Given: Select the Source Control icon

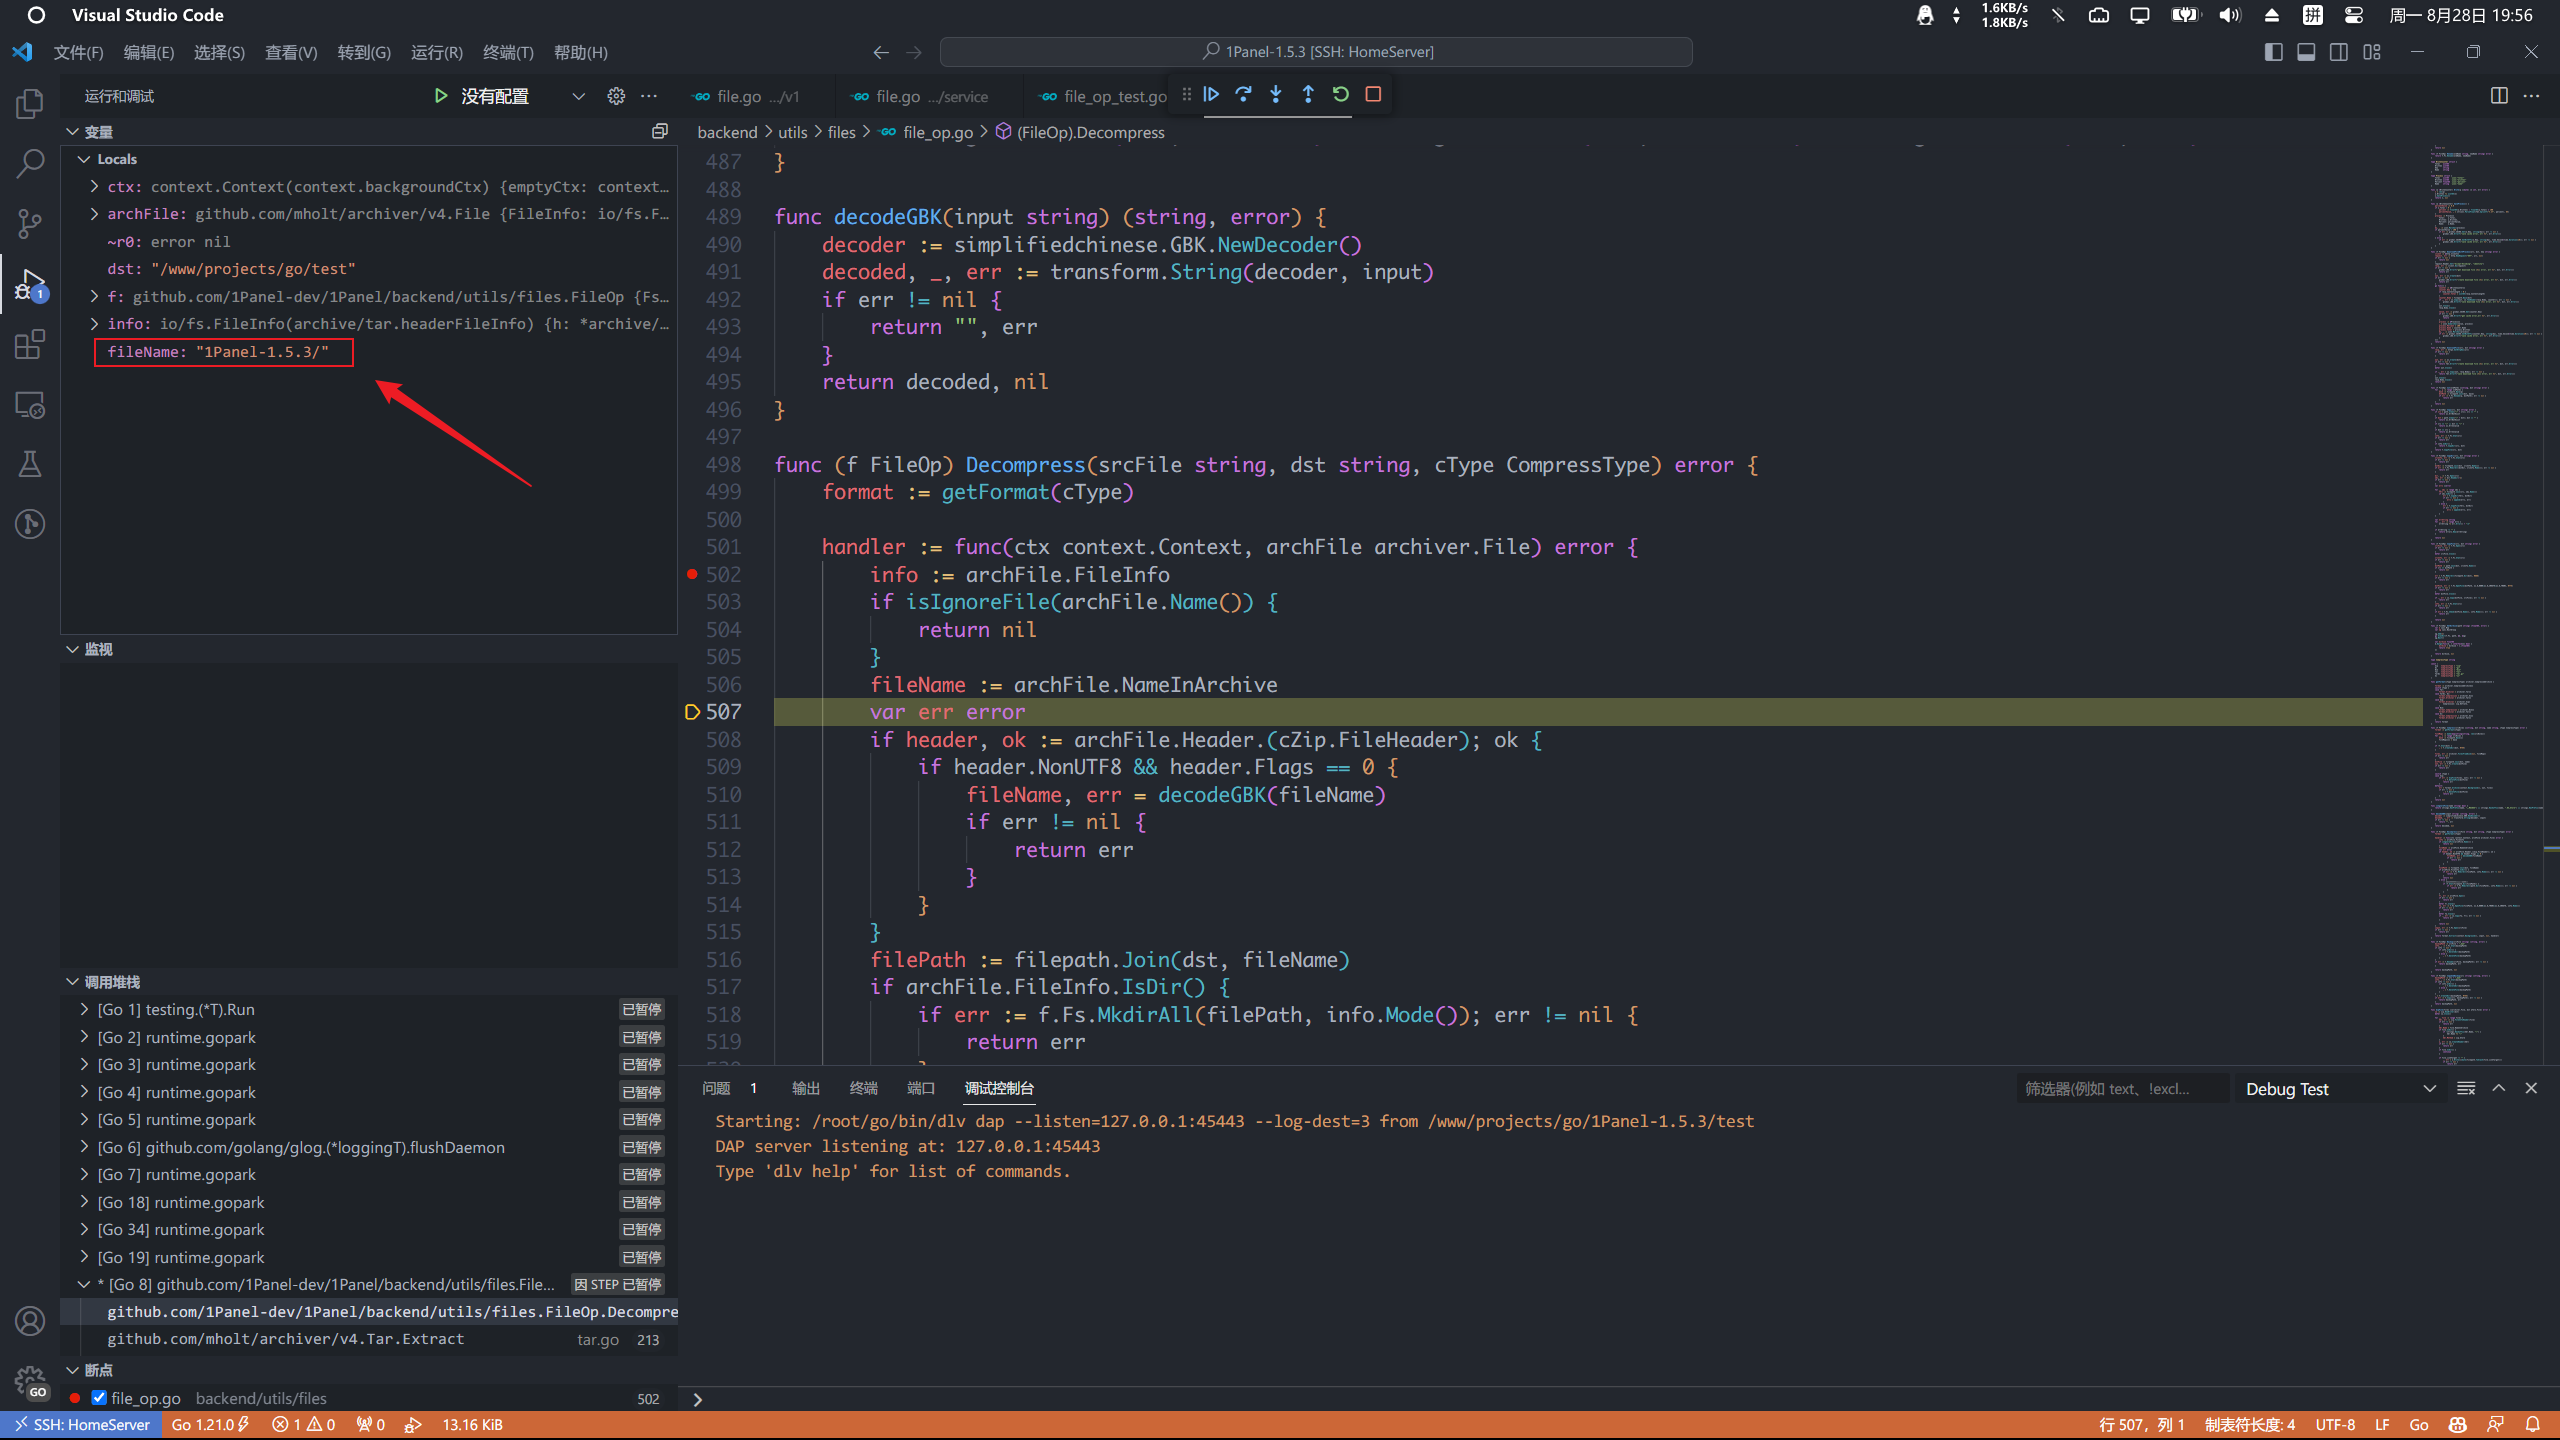Looking at the screenshot, I should click(29, 223).
